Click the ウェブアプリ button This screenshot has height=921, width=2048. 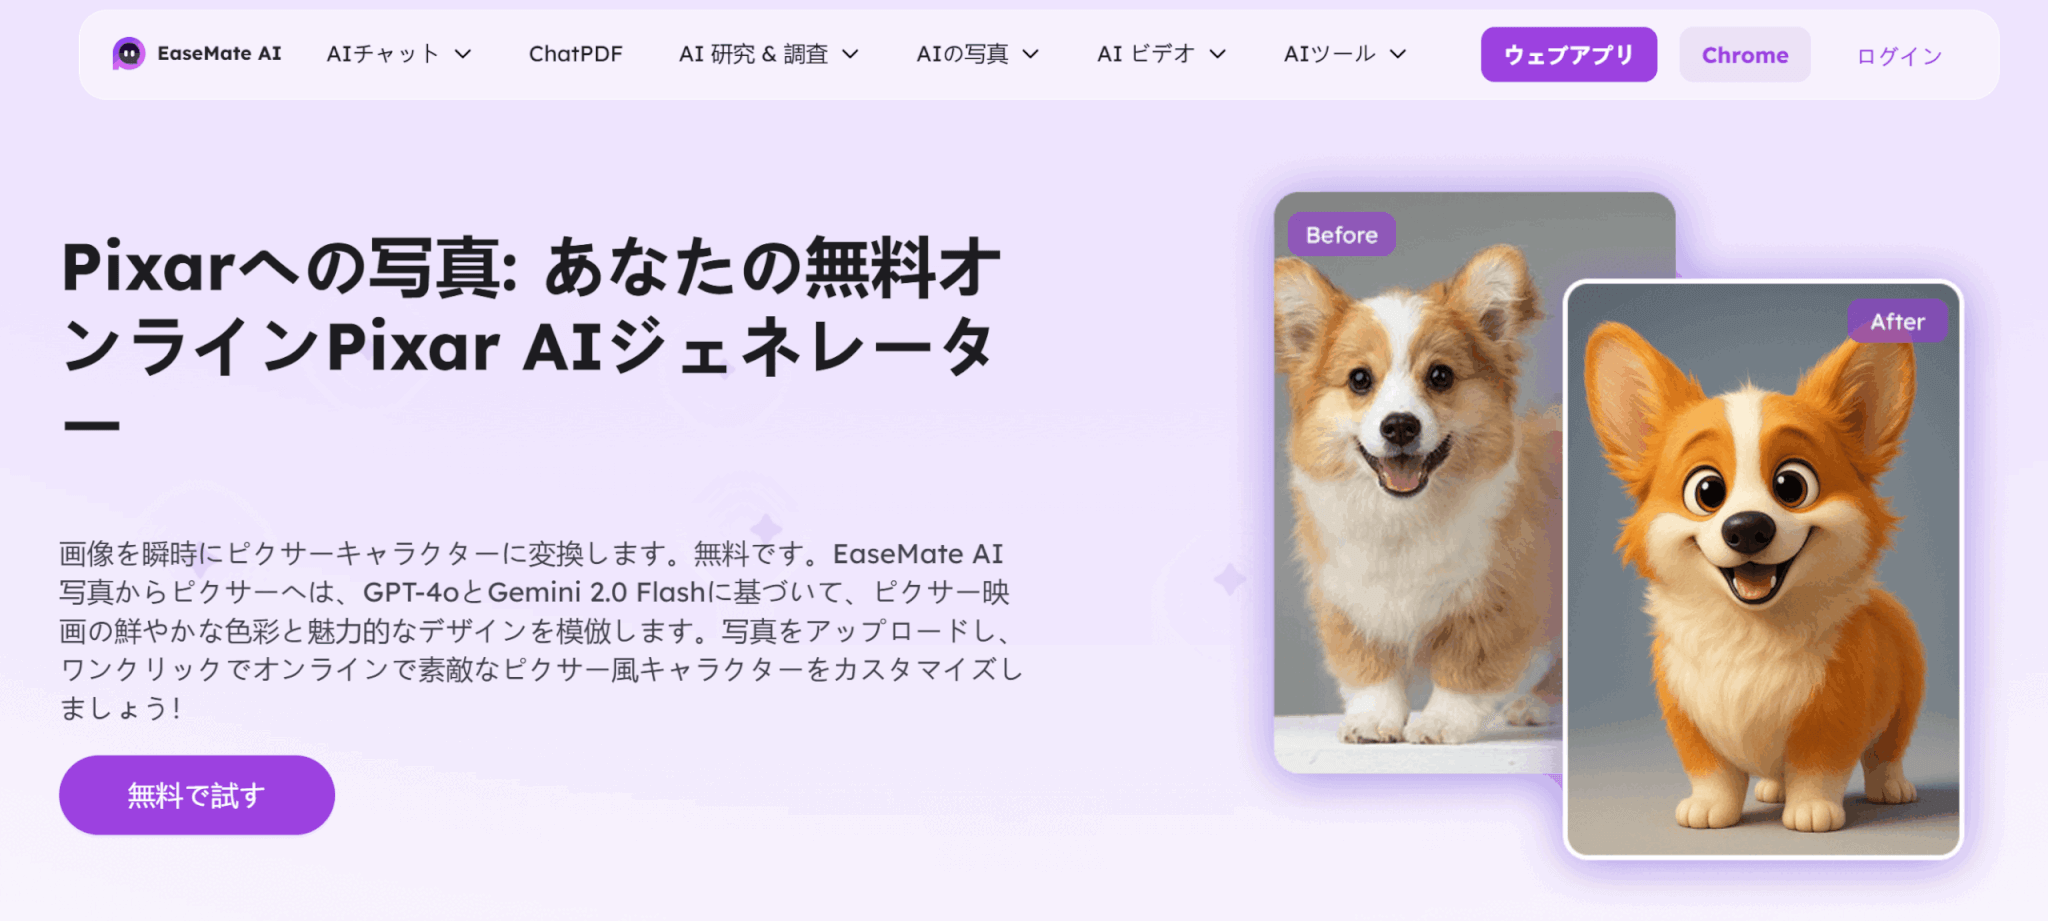(1568, 55)
